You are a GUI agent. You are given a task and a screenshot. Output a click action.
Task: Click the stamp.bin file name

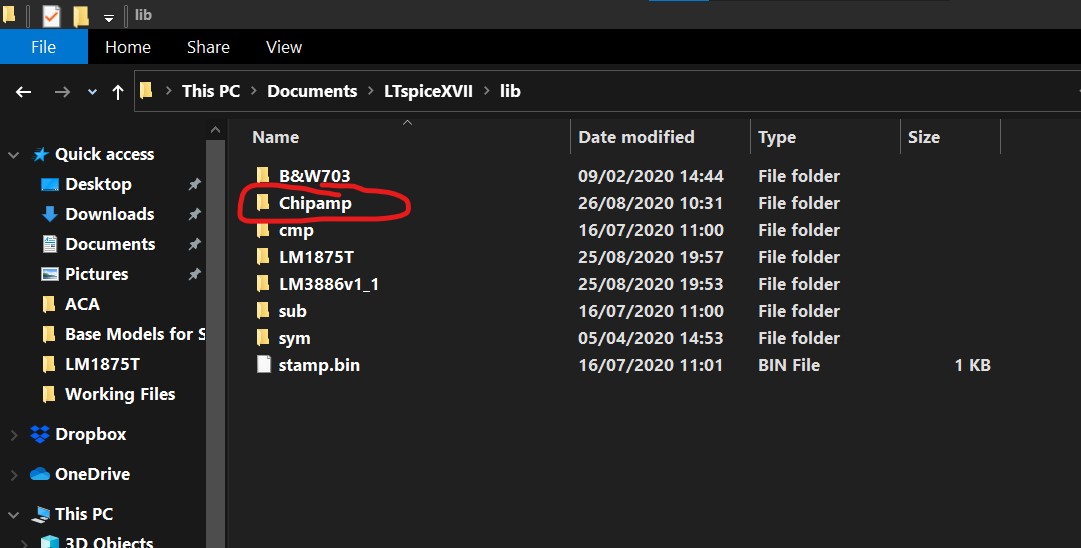(x=319, y=365)
